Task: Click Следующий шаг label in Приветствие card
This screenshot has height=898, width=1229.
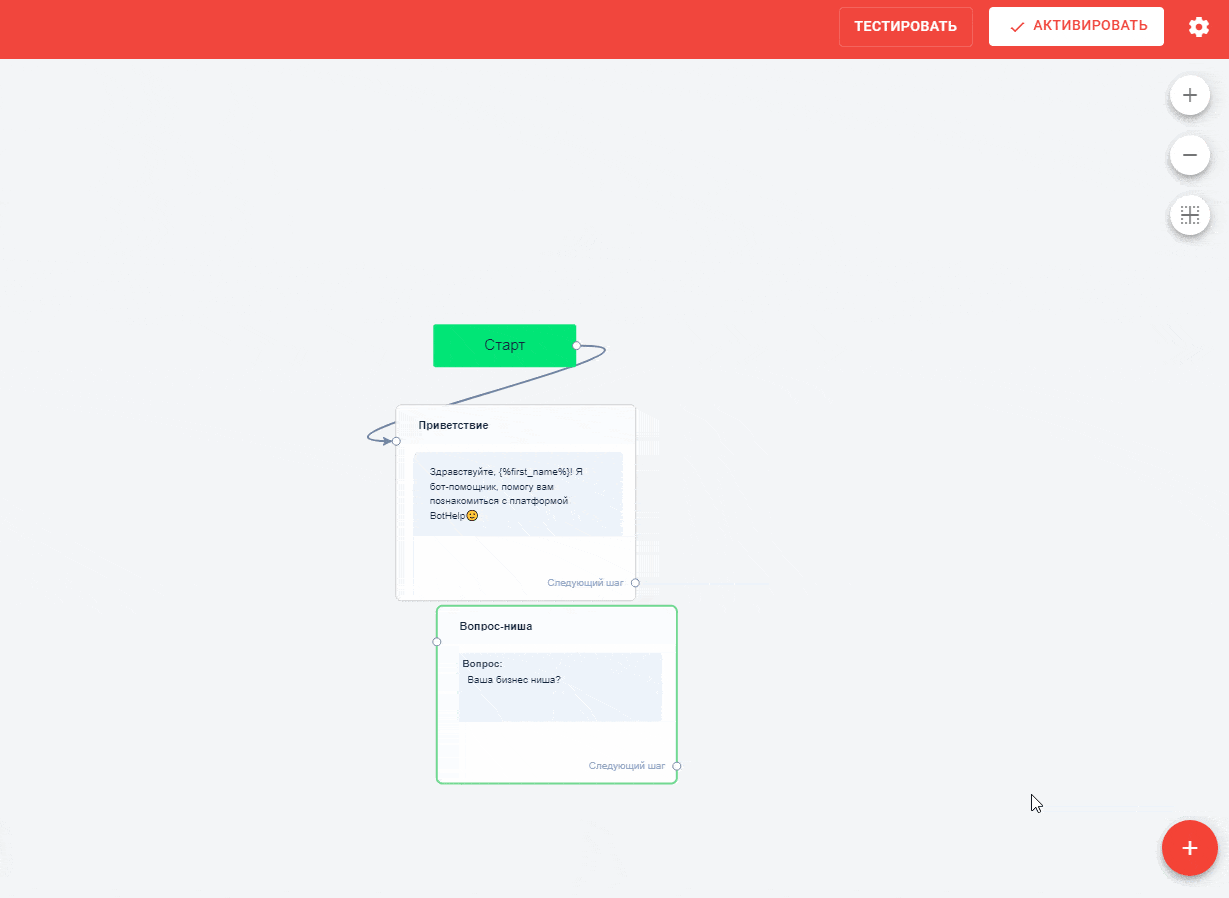Action: click(585, 582)
